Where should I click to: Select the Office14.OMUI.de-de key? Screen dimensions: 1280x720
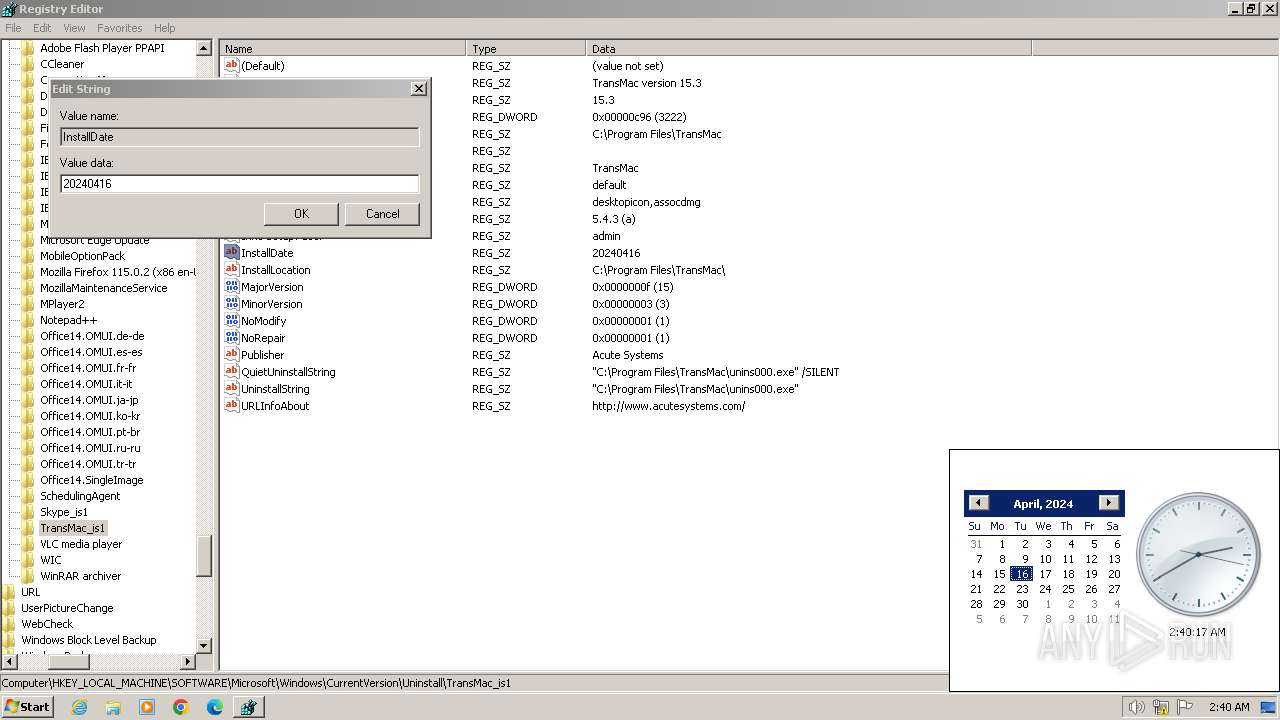[x=92, y=336]
